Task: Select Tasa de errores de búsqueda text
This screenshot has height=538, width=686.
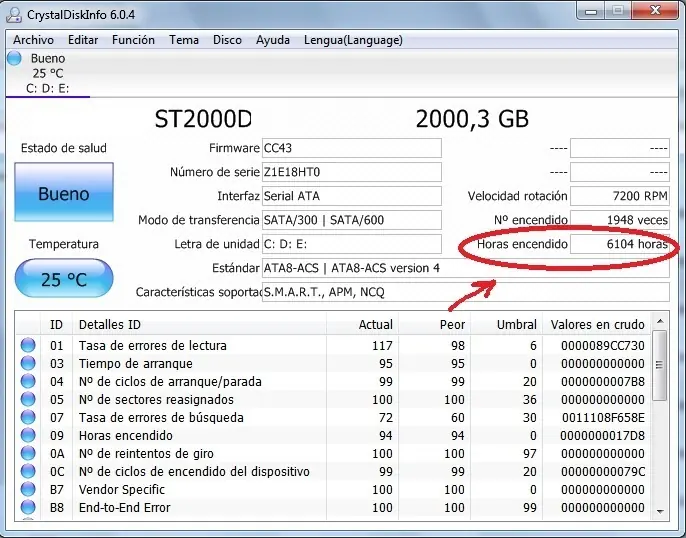Action: [x=161, y=417]
